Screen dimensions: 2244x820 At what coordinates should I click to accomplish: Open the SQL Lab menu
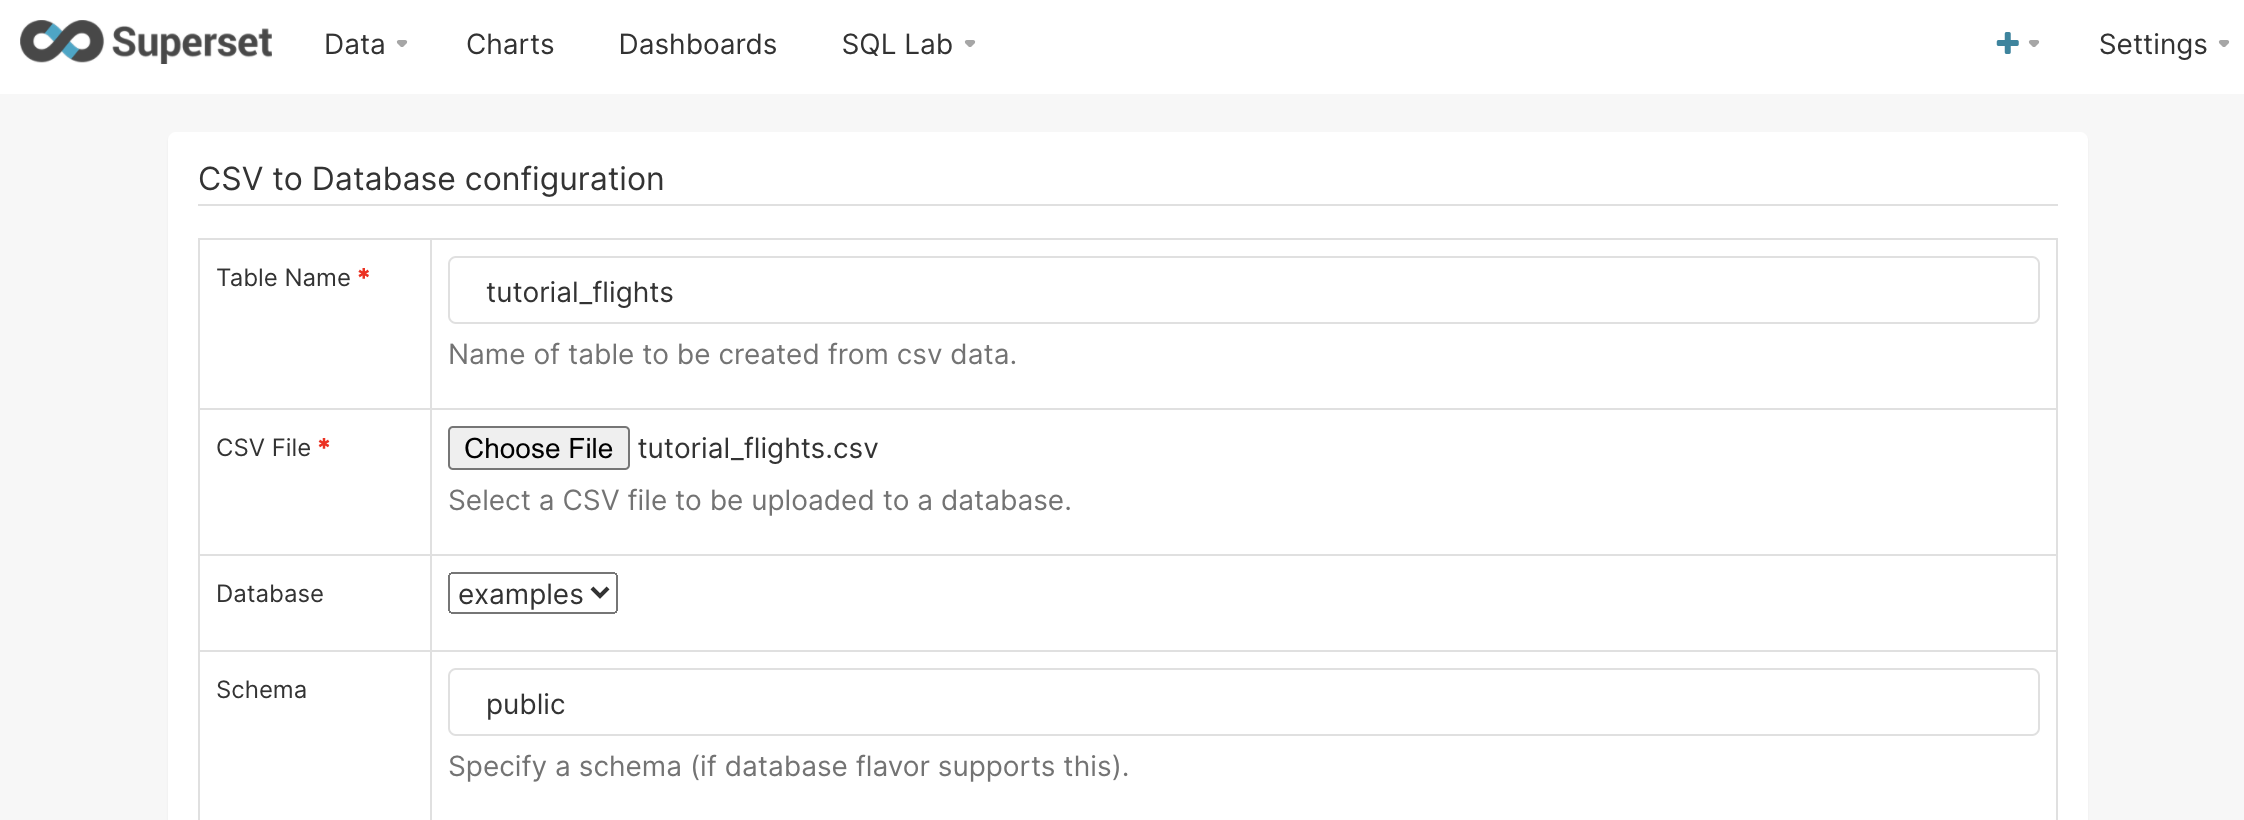click(897, 44)
